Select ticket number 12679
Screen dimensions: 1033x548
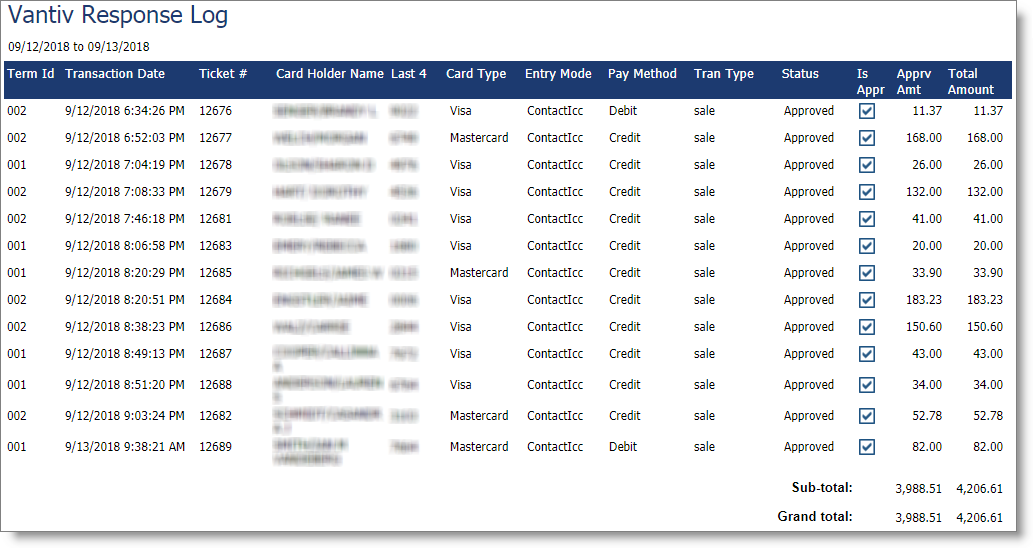point(215,192)
